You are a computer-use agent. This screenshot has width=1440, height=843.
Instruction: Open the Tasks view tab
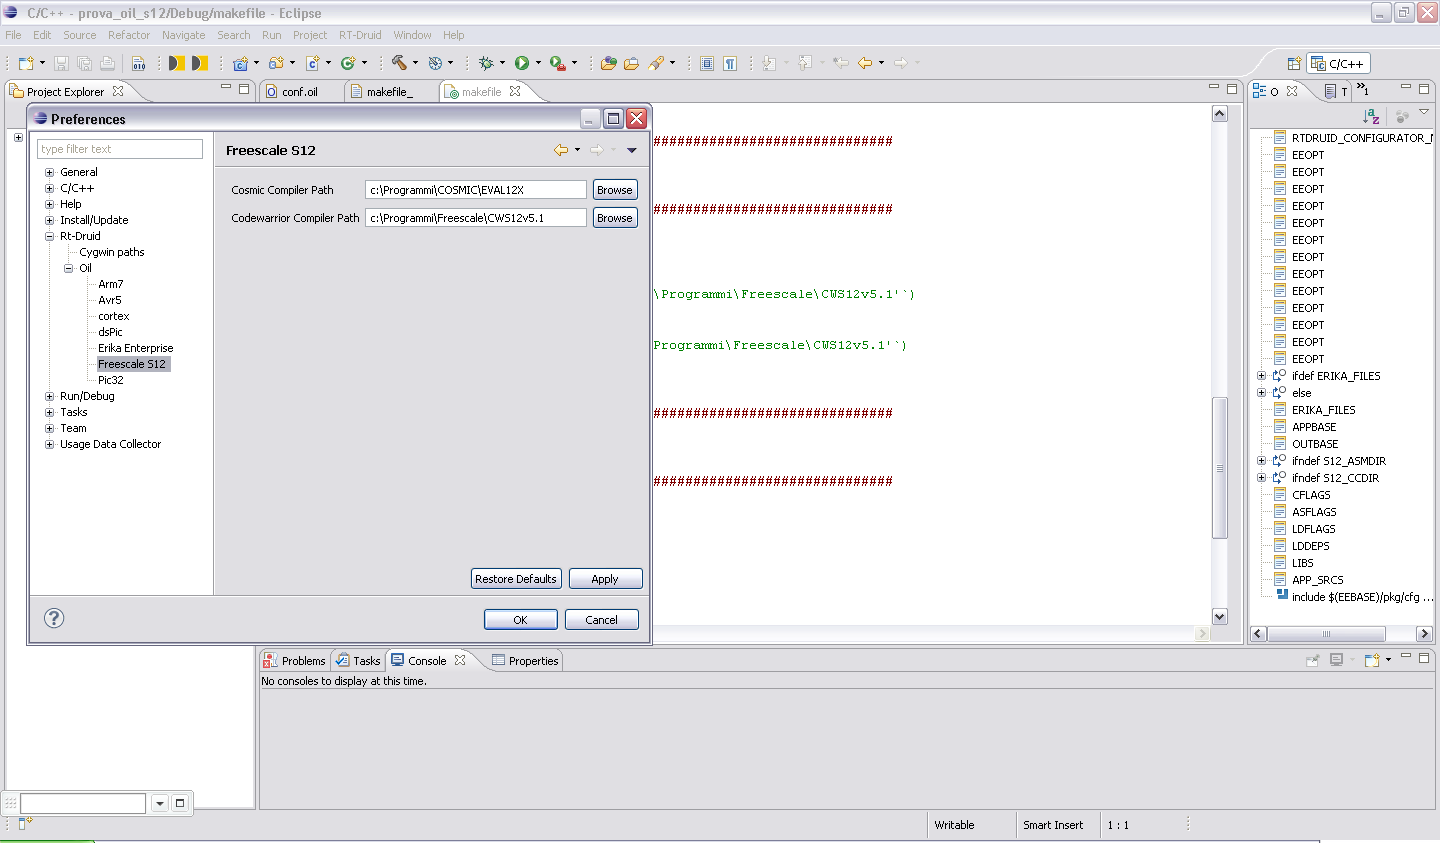[x=358, y=661]
